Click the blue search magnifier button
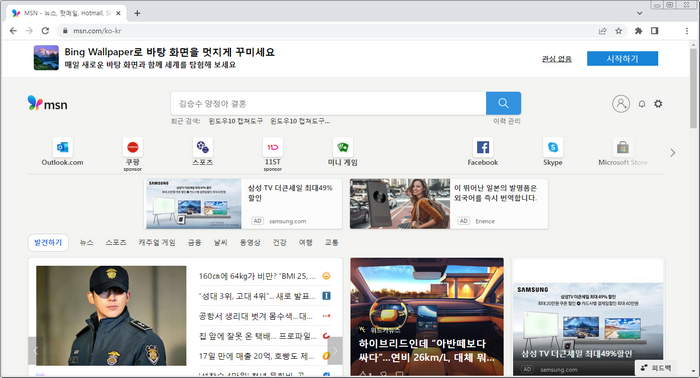The height and width of the screenshot is (378, 700). pos(503,104)
